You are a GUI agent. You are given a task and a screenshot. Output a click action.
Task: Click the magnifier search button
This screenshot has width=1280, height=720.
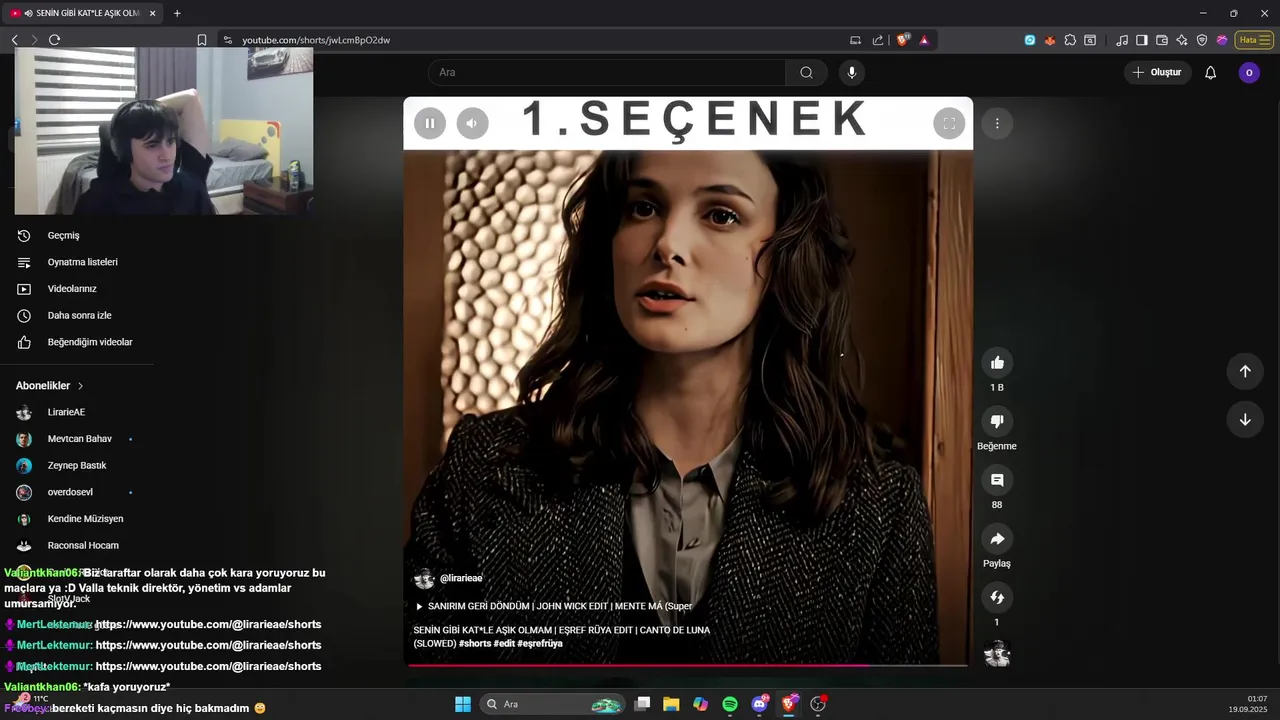coord(806,72)
